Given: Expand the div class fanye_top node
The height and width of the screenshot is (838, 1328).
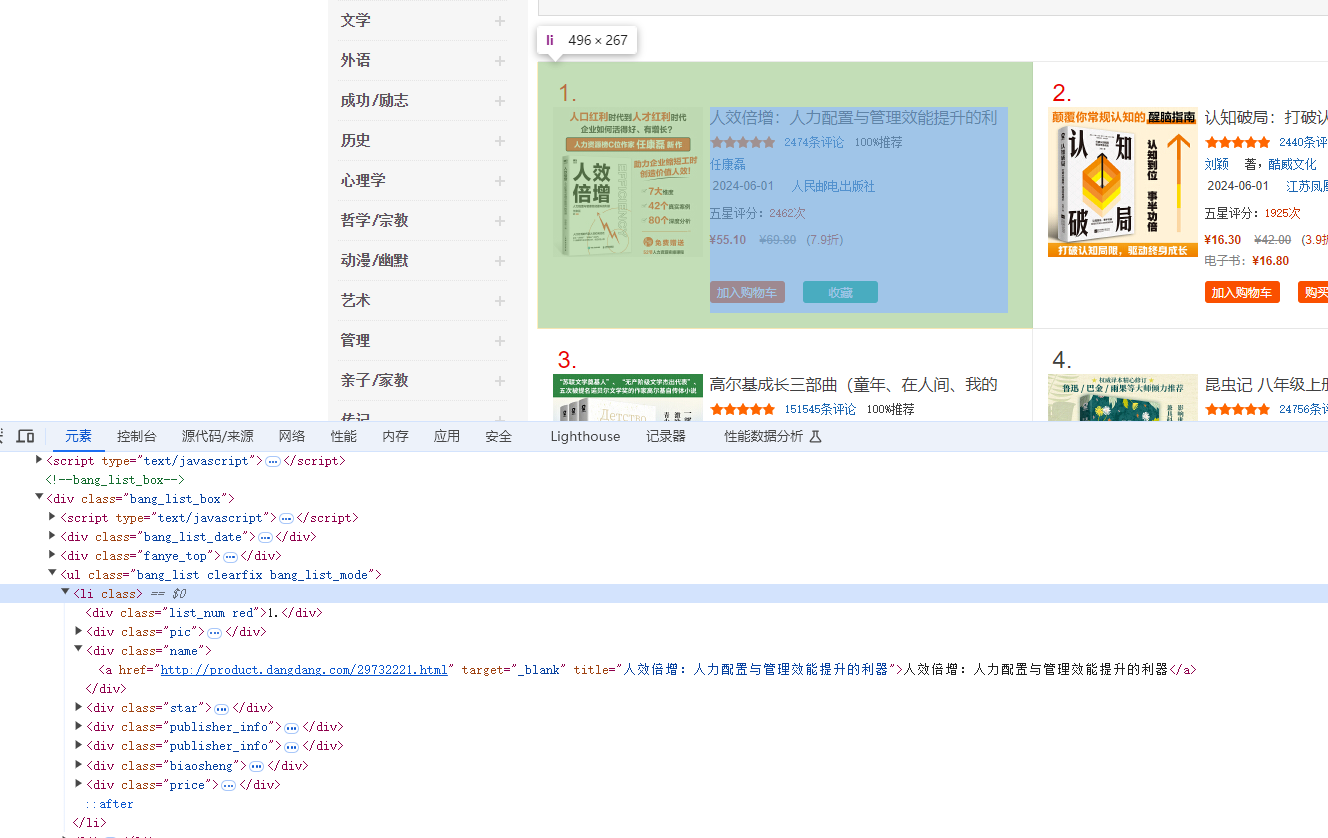Looking at the screenshot, I should click(x=52, y=555).
